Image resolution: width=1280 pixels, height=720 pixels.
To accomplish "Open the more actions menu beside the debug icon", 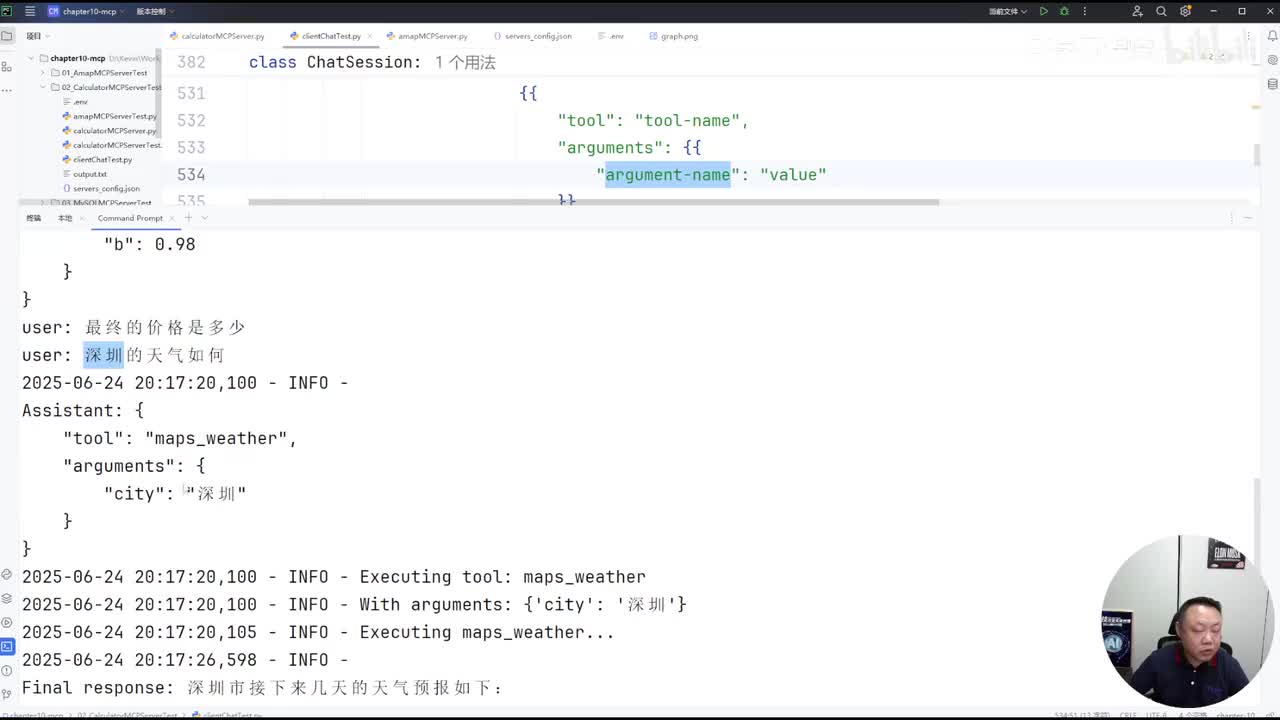I will 1085,11.
